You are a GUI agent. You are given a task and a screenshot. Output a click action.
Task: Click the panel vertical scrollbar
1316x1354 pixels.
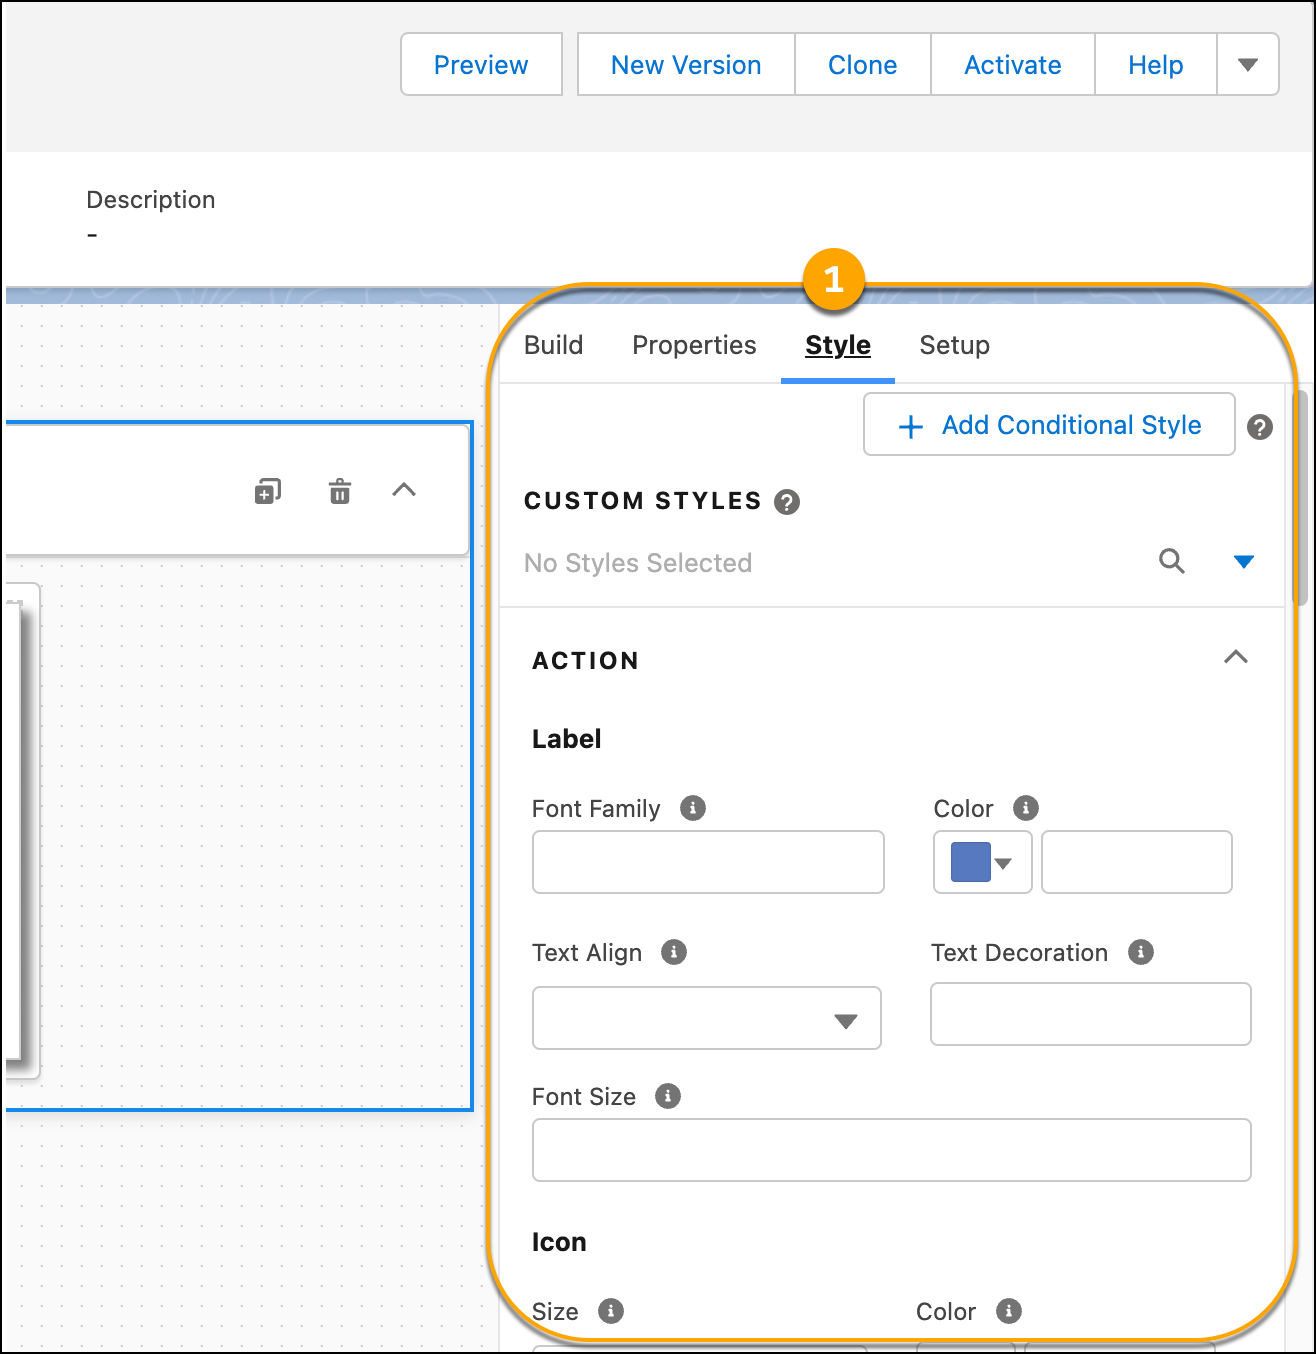tap(1300, 498)
